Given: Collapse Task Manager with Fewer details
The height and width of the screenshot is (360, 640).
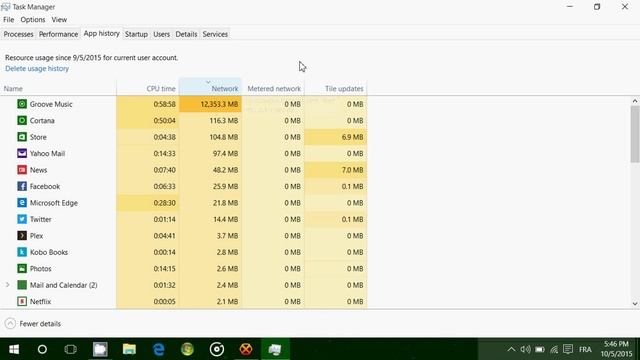Looking at the screenshot, I should click(x=33, y=324).
